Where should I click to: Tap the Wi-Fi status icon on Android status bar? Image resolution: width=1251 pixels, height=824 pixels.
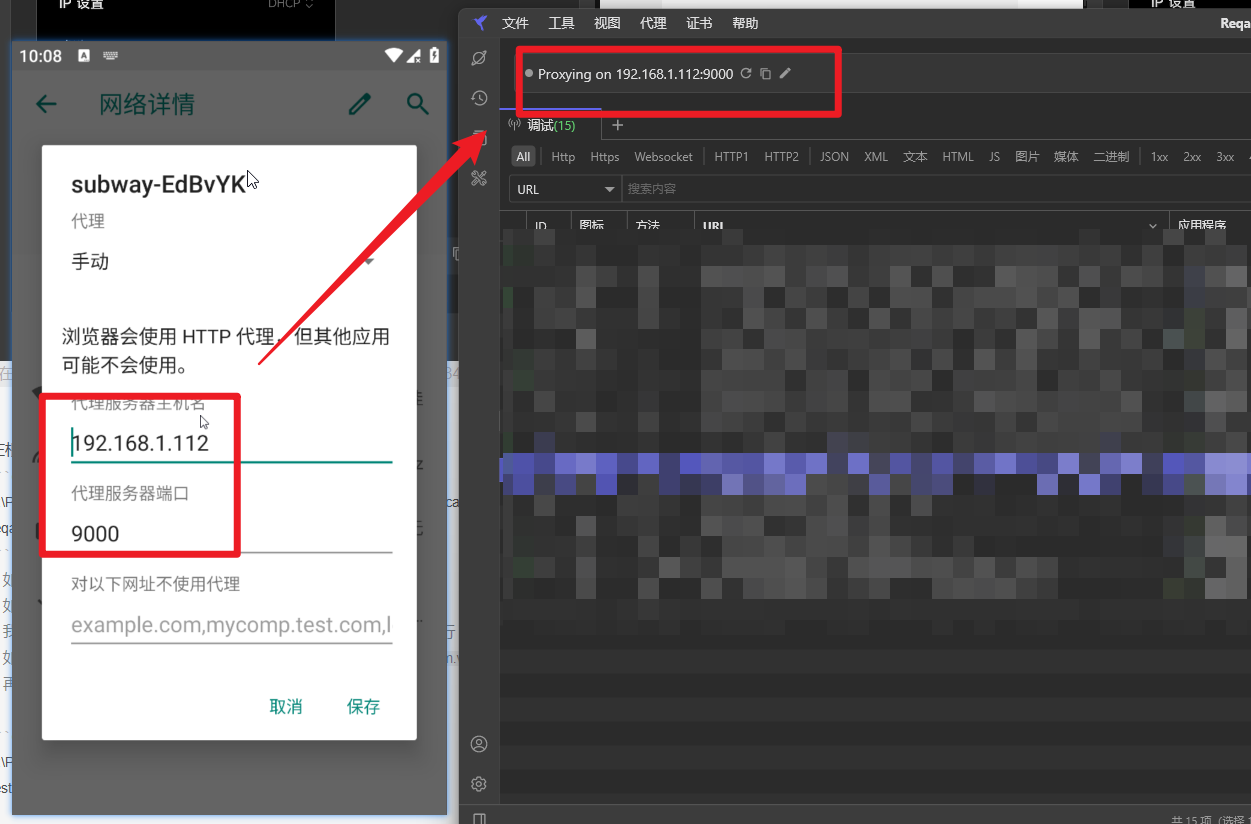click(394, 56)
